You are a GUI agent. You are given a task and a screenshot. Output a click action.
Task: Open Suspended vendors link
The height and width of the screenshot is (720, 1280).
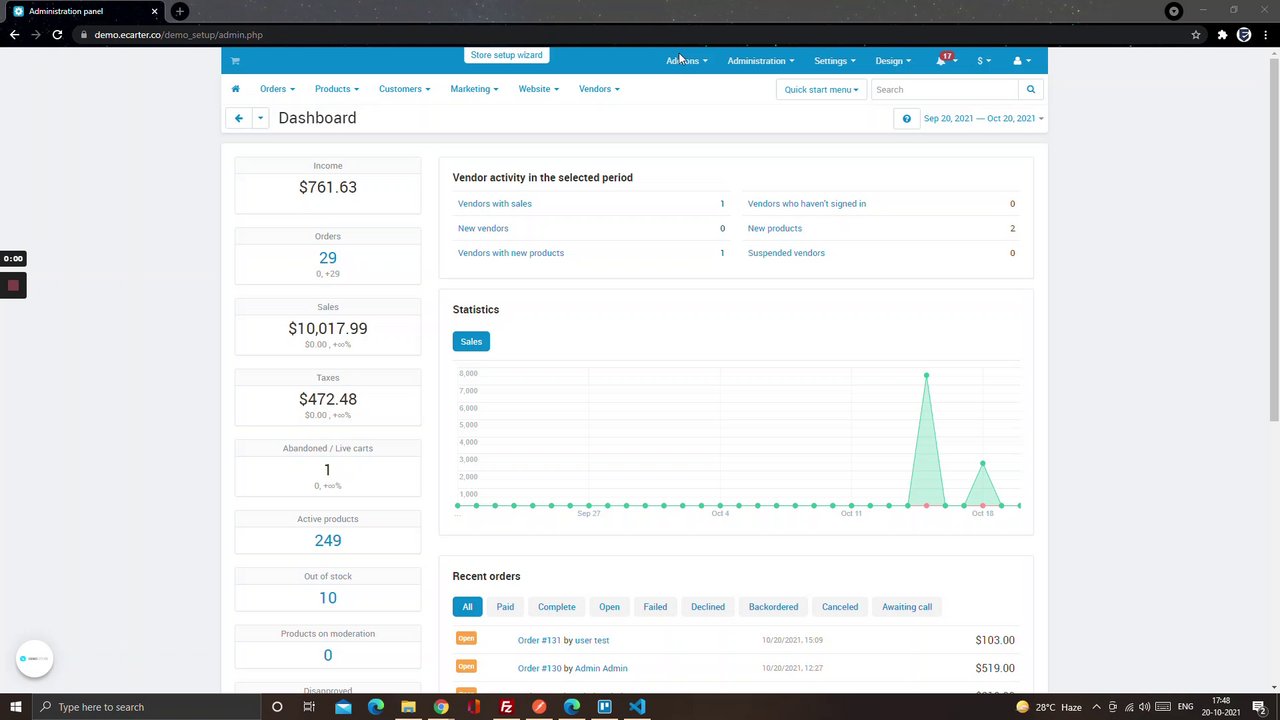pos(786,253)
